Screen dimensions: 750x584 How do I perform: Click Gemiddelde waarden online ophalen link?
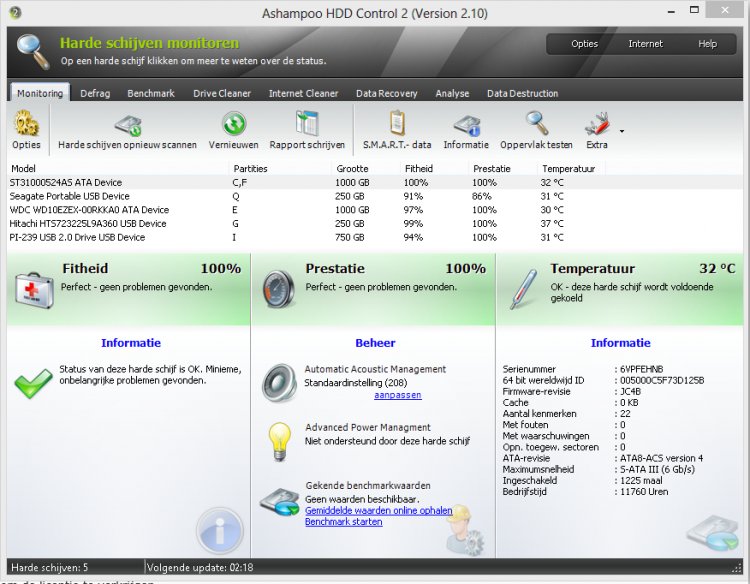(378, 510)
